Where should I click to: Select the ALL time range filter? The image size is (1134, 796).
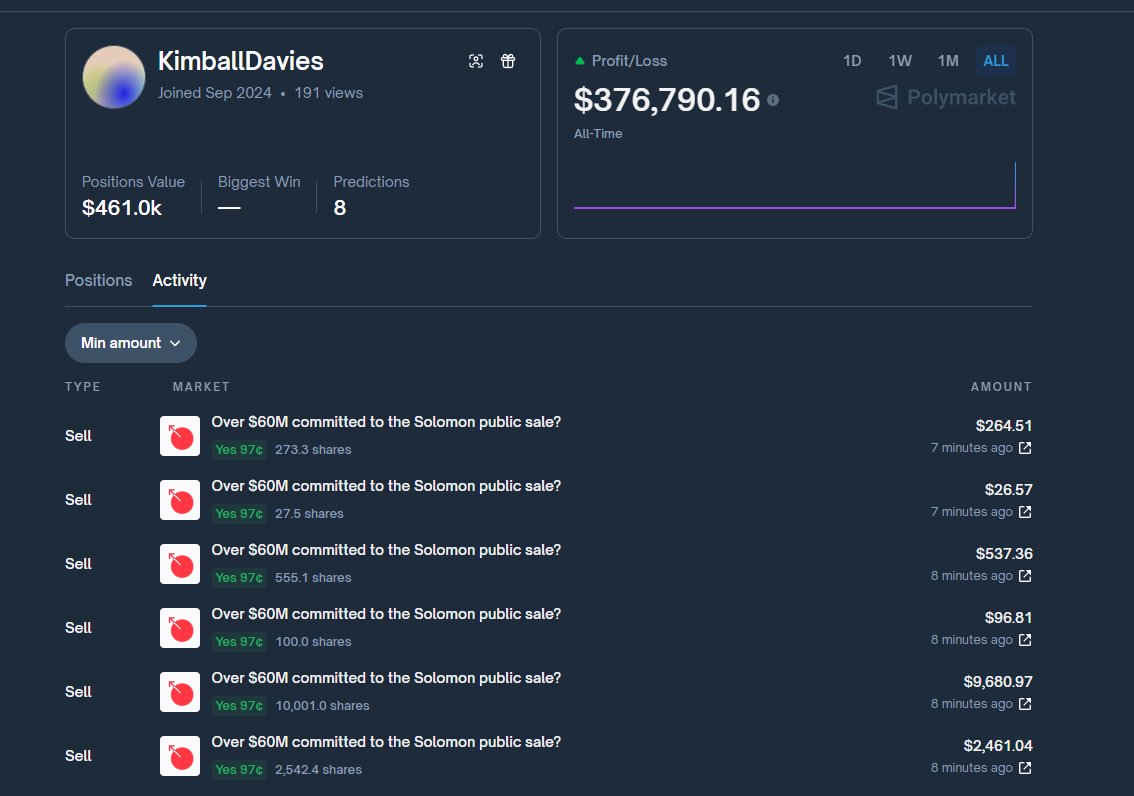(x=995, y=60)
